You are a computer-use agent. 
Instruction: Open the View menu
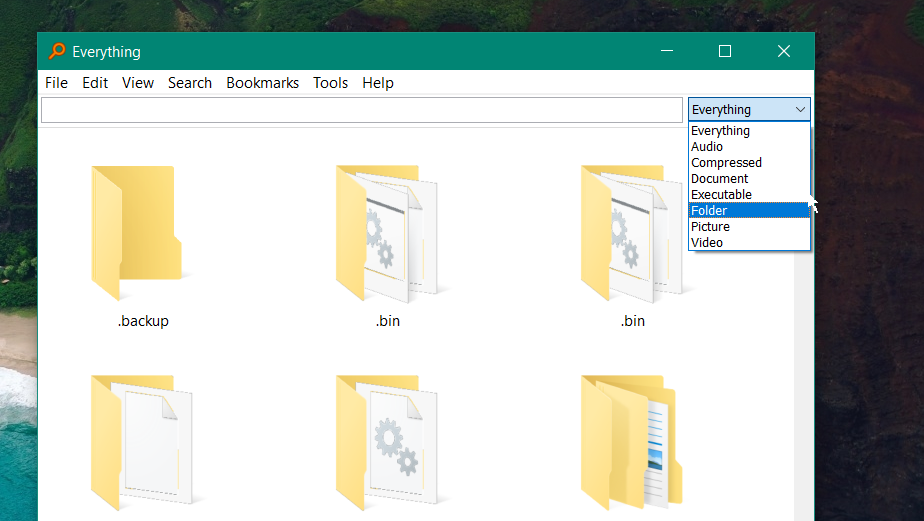138,83
